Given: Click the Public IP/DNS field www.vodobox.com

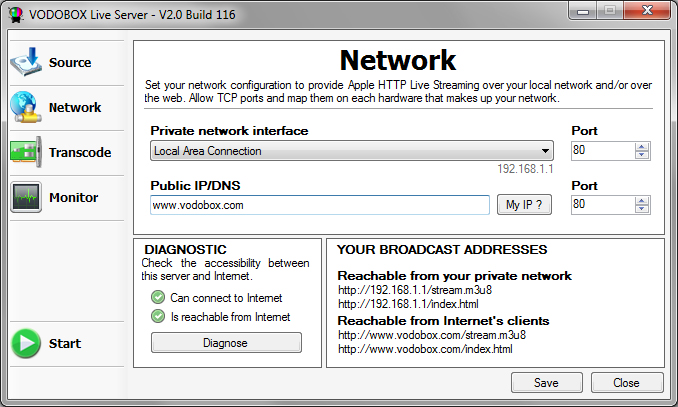Looking at the screenshot, I should point(320,205).
